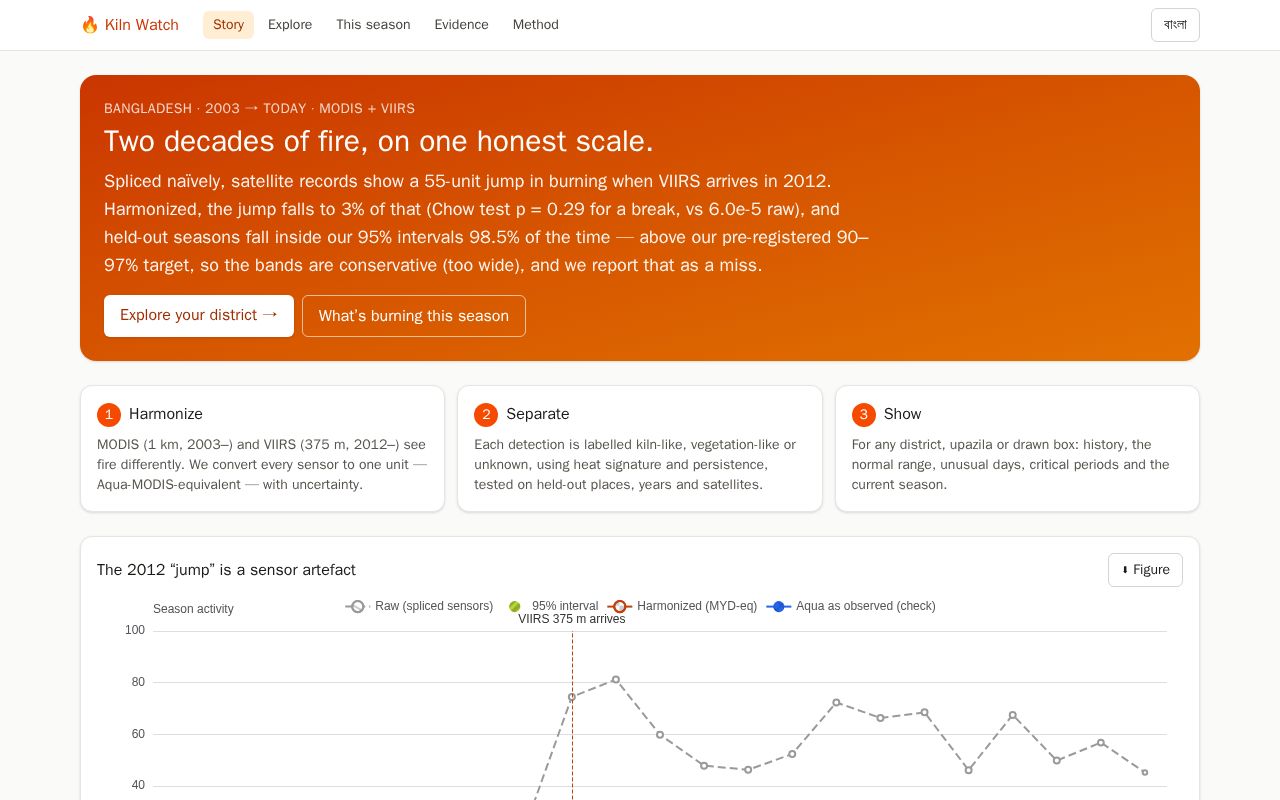Go to the Explore tab
The image size is (1280, 800).
coord(290,25)
